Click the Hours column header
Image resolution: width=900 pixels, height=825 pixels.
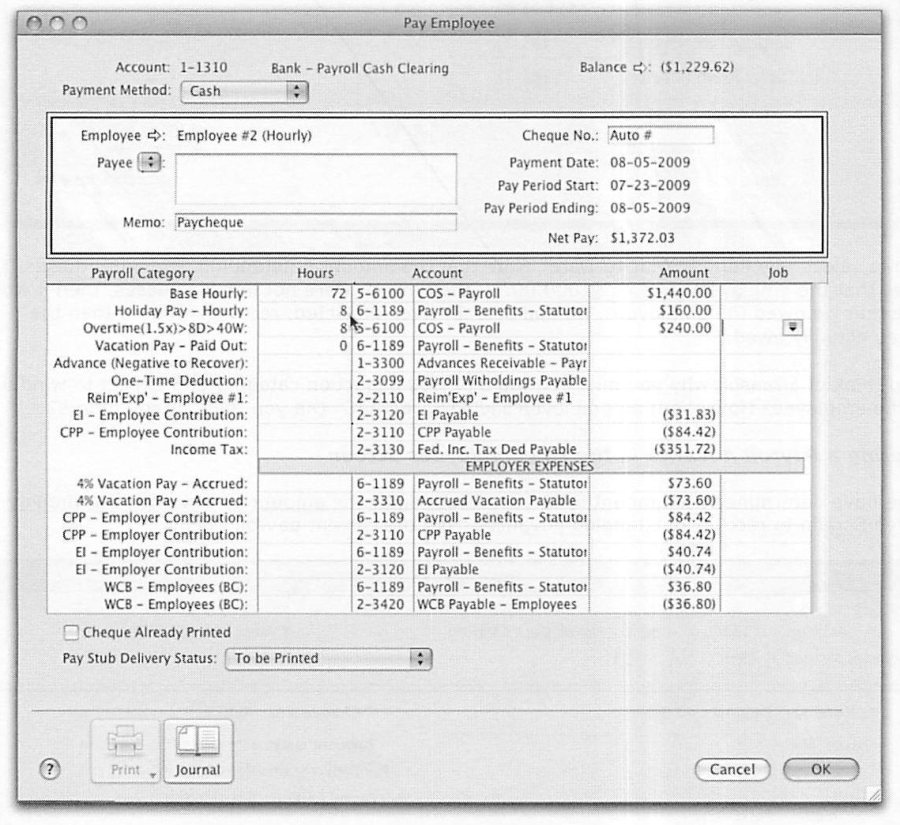(x=315, y=273)
